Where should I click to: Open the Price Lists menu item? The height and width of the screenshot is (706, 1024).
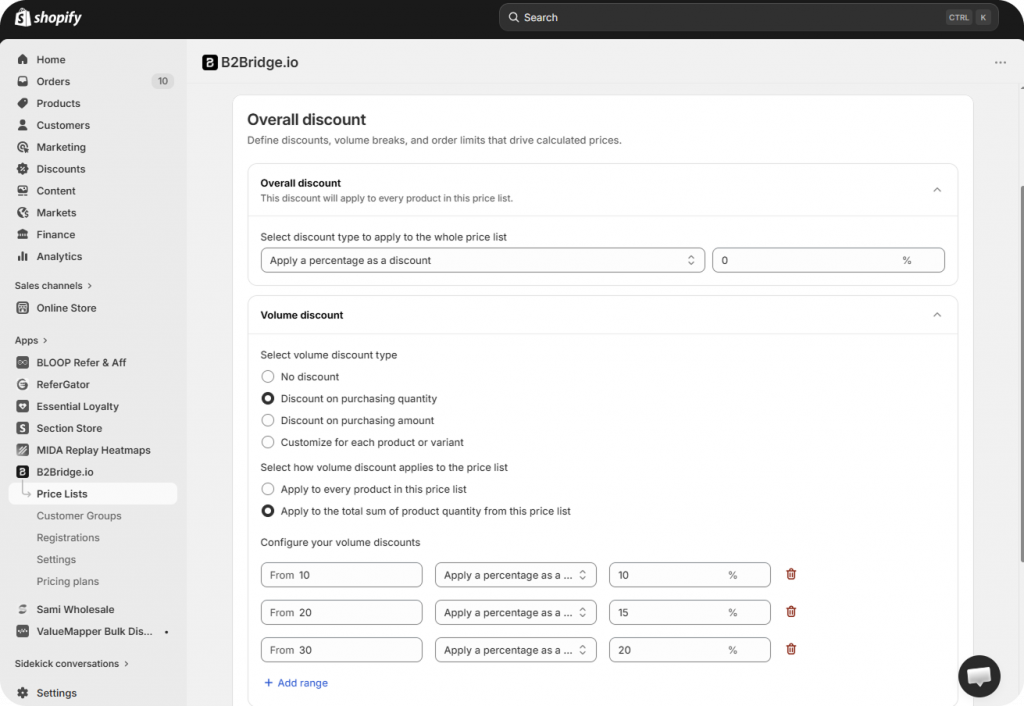93,494
